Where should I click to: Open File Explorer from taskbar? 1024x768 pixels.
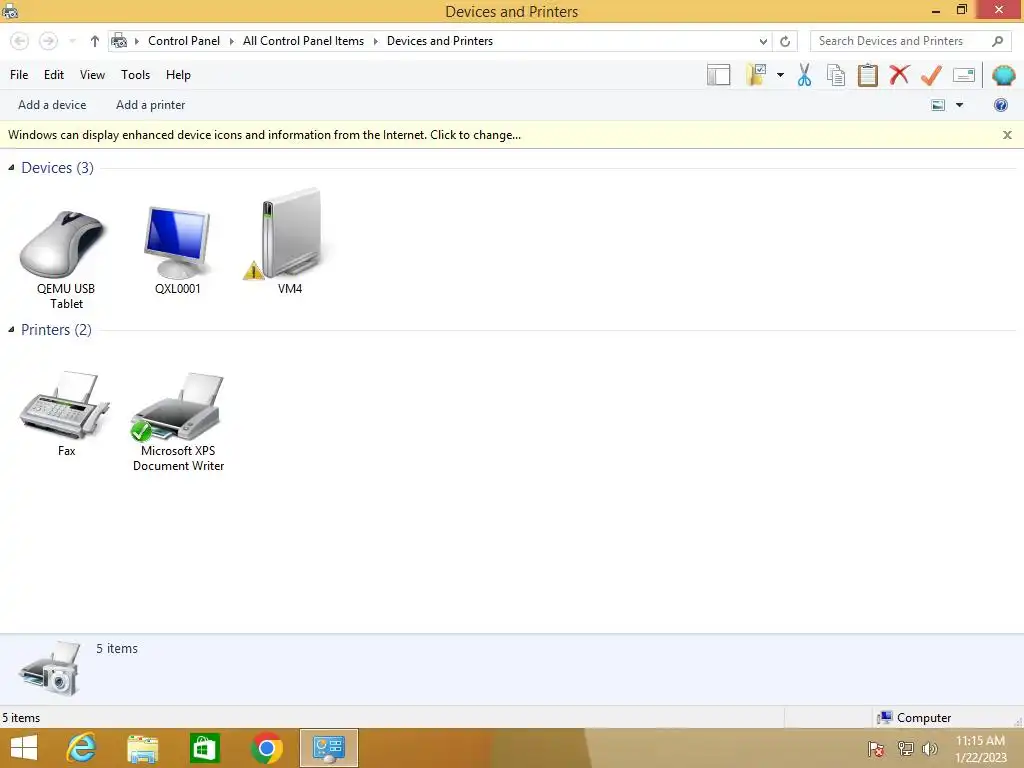tap(142, 748)
